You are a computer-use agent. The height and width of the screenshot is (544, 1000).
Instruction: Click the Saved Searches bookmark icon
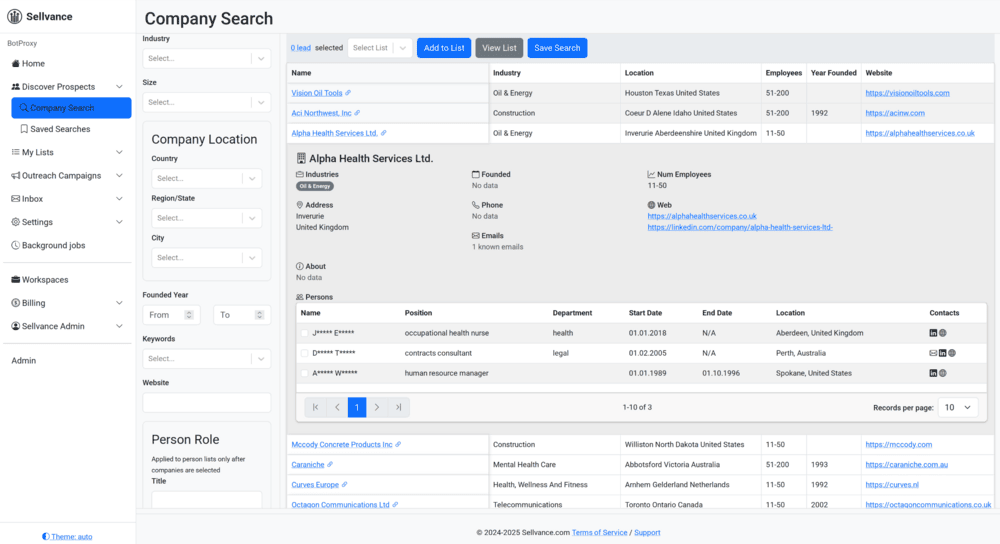click(x=24, y=129)
